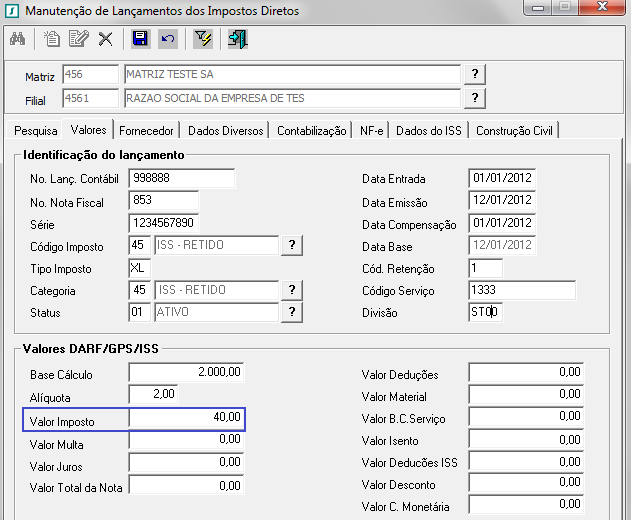Click the No. Nota Fiscal field
631x520 pixels.
click(164, 200)
